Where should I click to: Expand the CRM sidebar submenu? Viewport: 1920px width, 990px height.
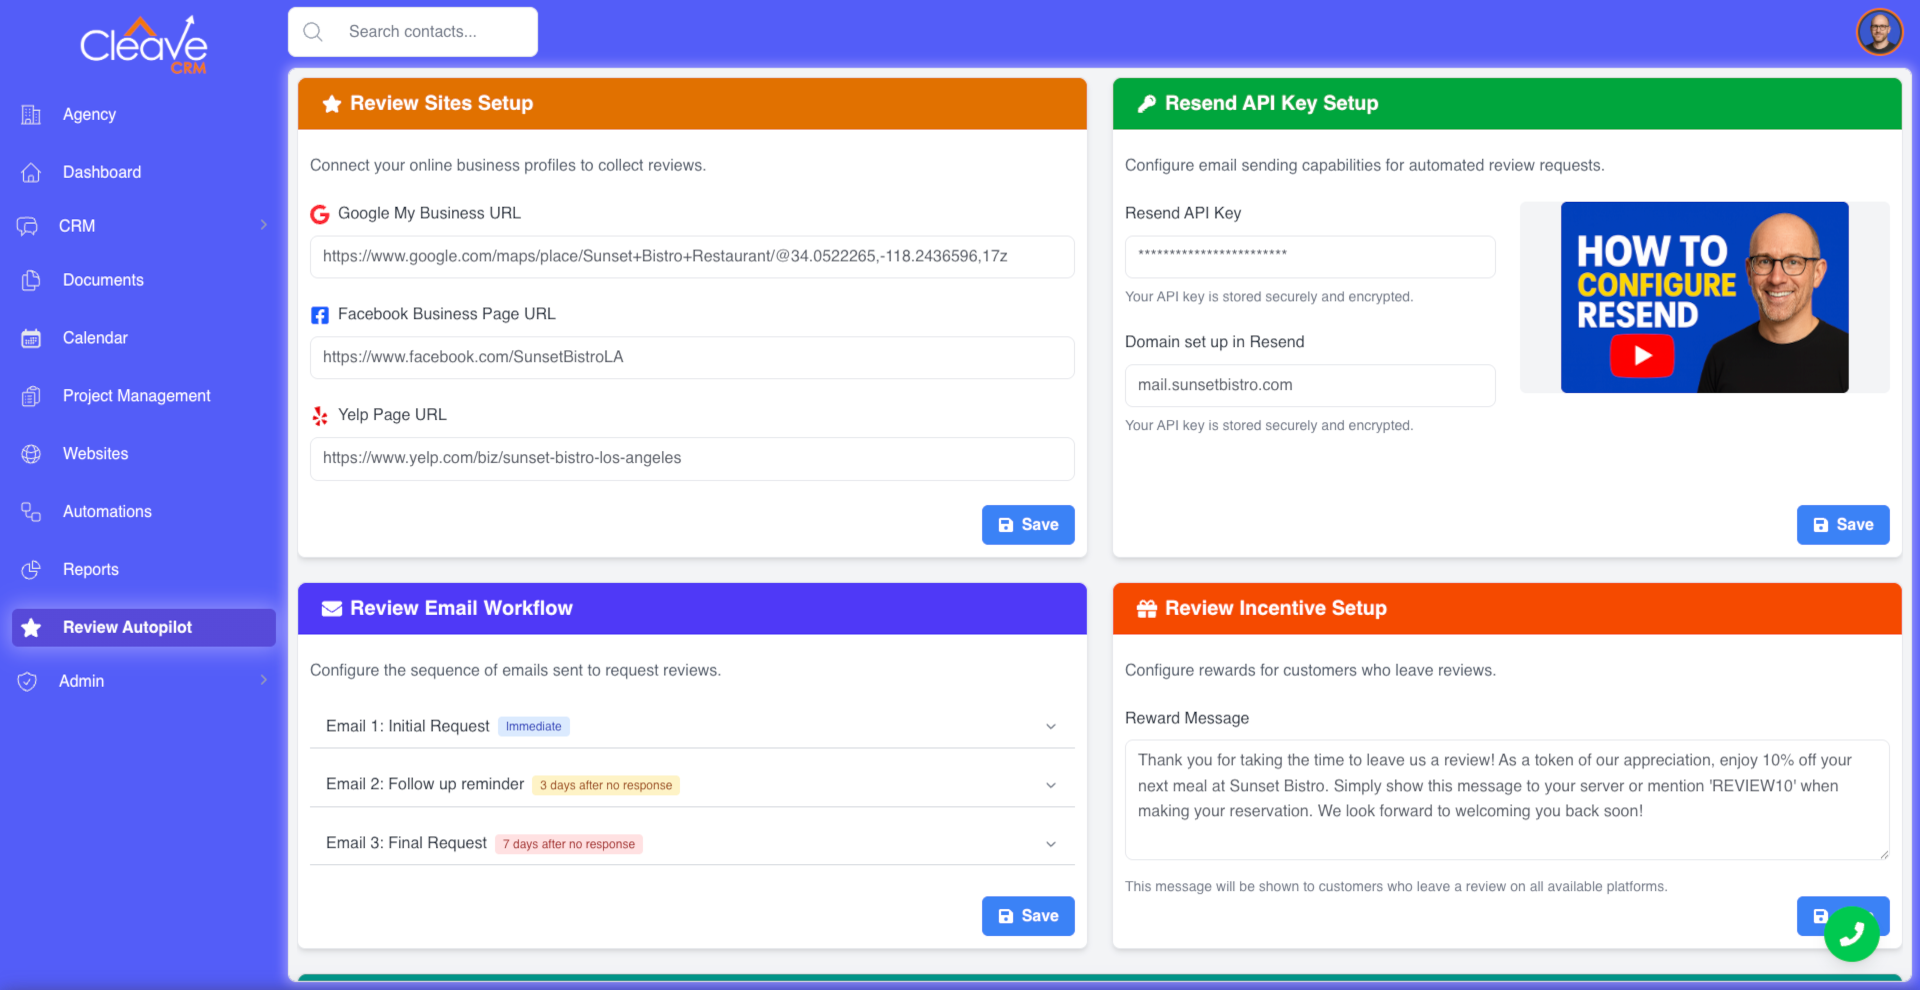[264, 226]
